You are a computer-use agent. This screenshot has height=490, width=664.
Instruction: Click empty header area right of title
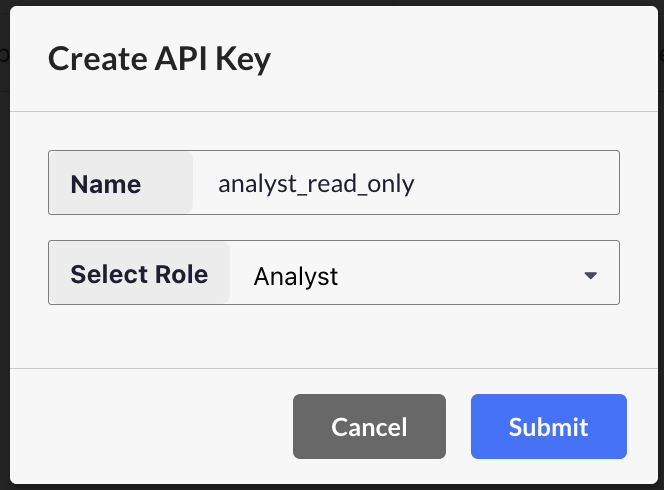[x=460, y=59]
